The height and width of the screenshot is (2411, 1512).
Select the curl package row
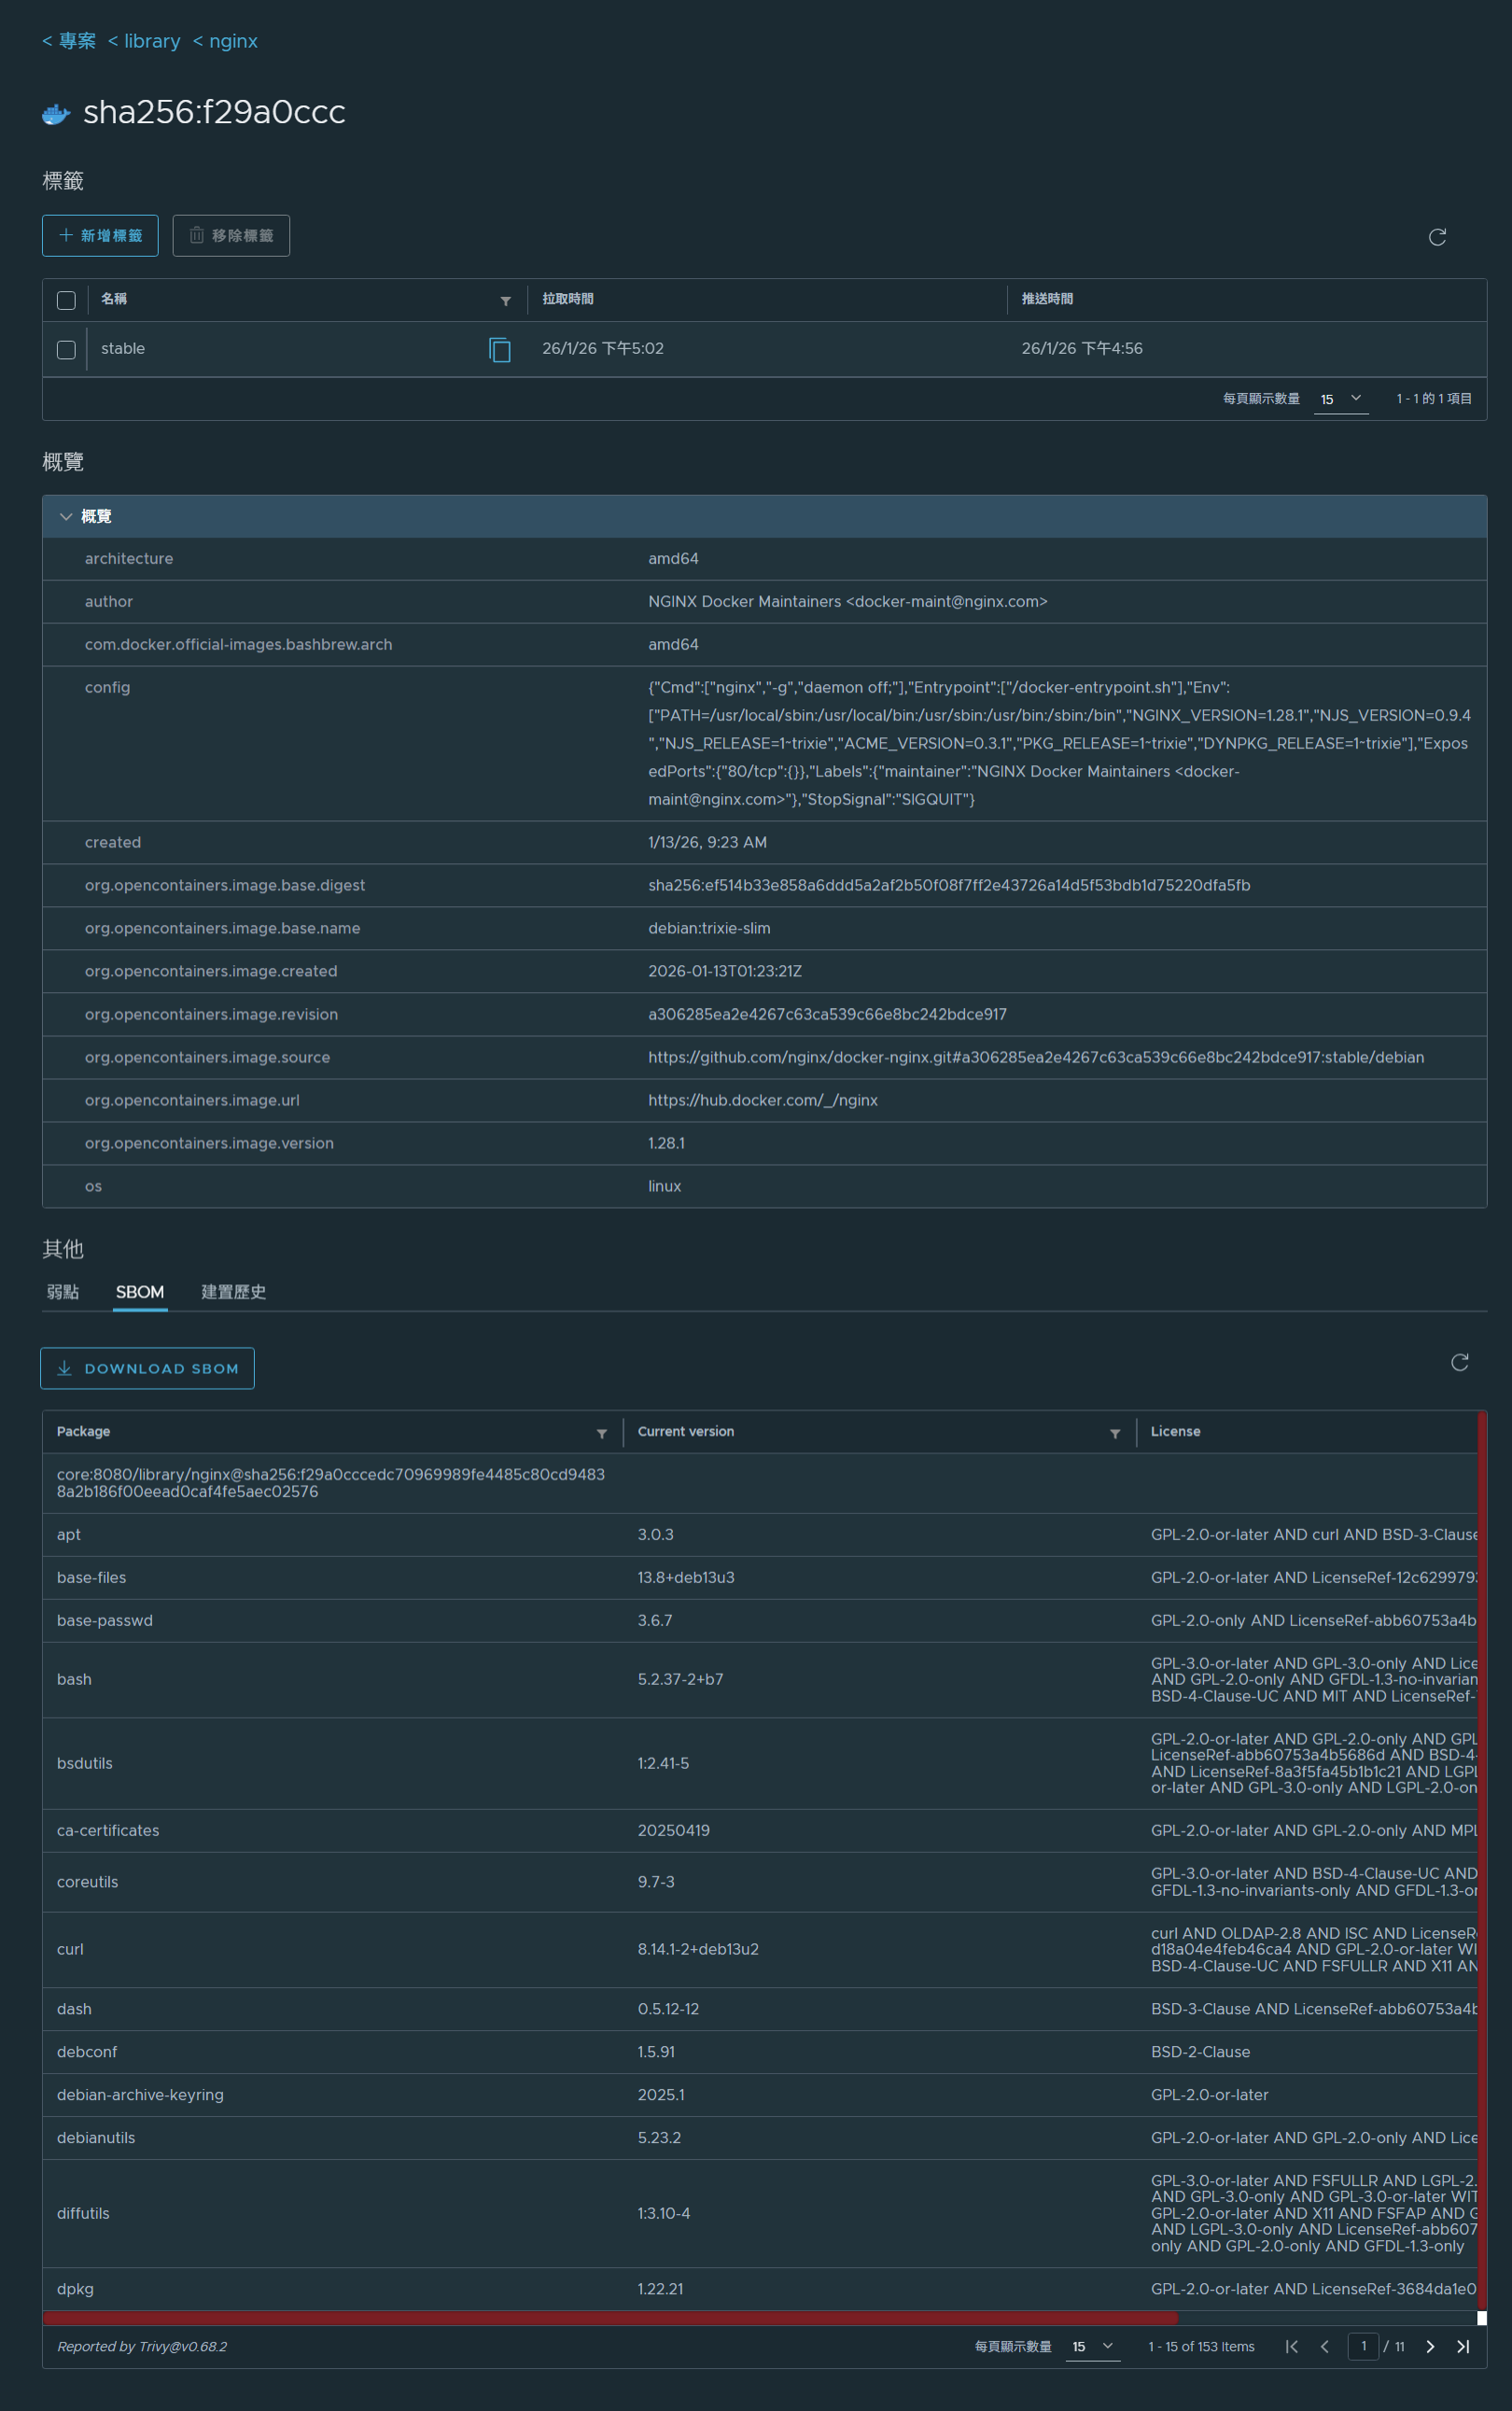760,1949
